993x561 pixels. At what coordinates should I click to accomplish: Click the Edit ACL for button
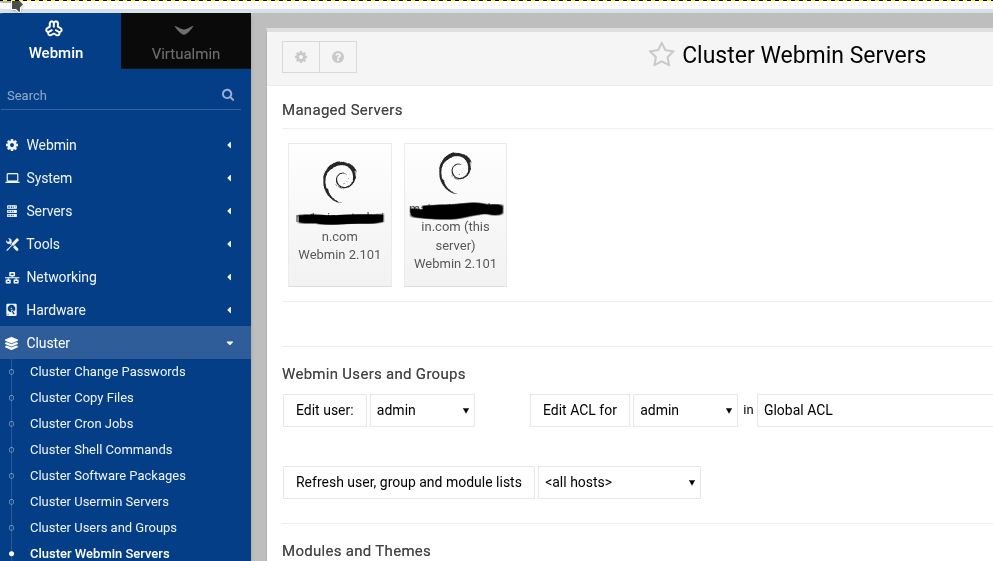click(x=580, y=410)
